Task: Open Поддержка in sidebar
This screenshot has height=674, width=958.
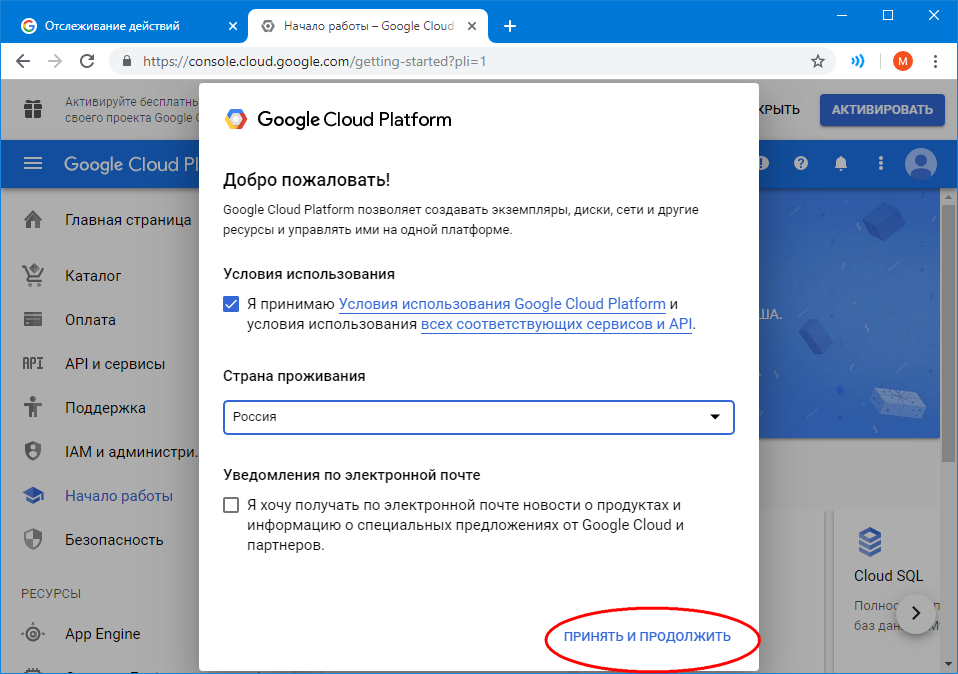Action: pyautogui.click(x=108, y=408)
